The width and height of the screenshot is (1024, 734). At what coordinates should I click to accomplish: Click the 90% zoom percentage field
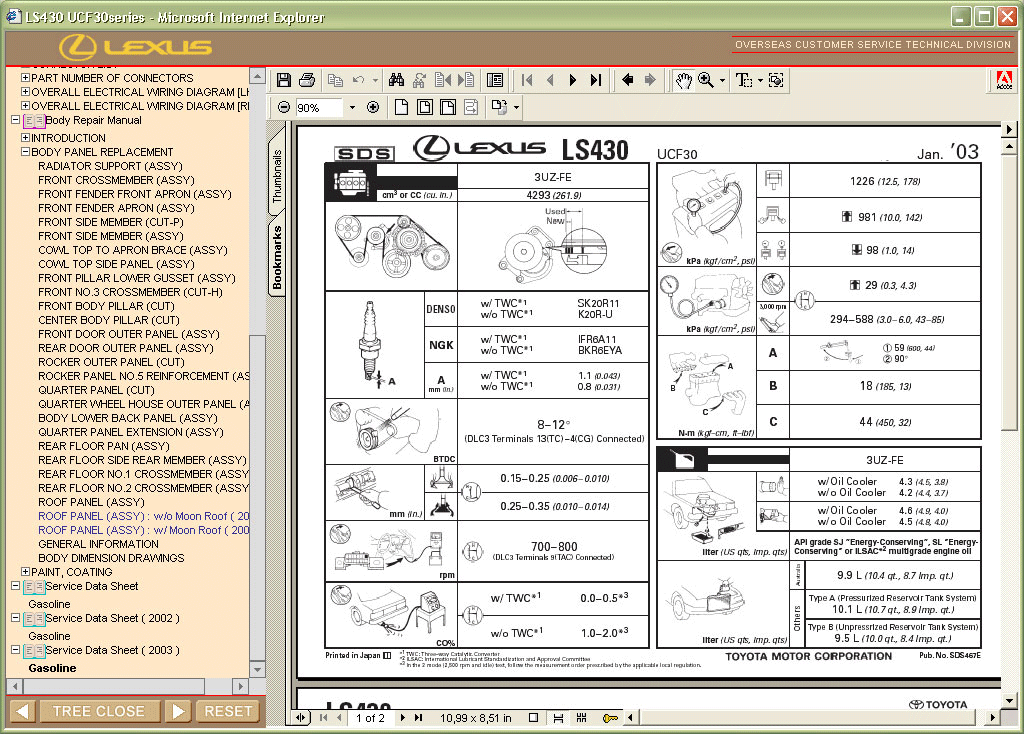(x=319, y=108)
